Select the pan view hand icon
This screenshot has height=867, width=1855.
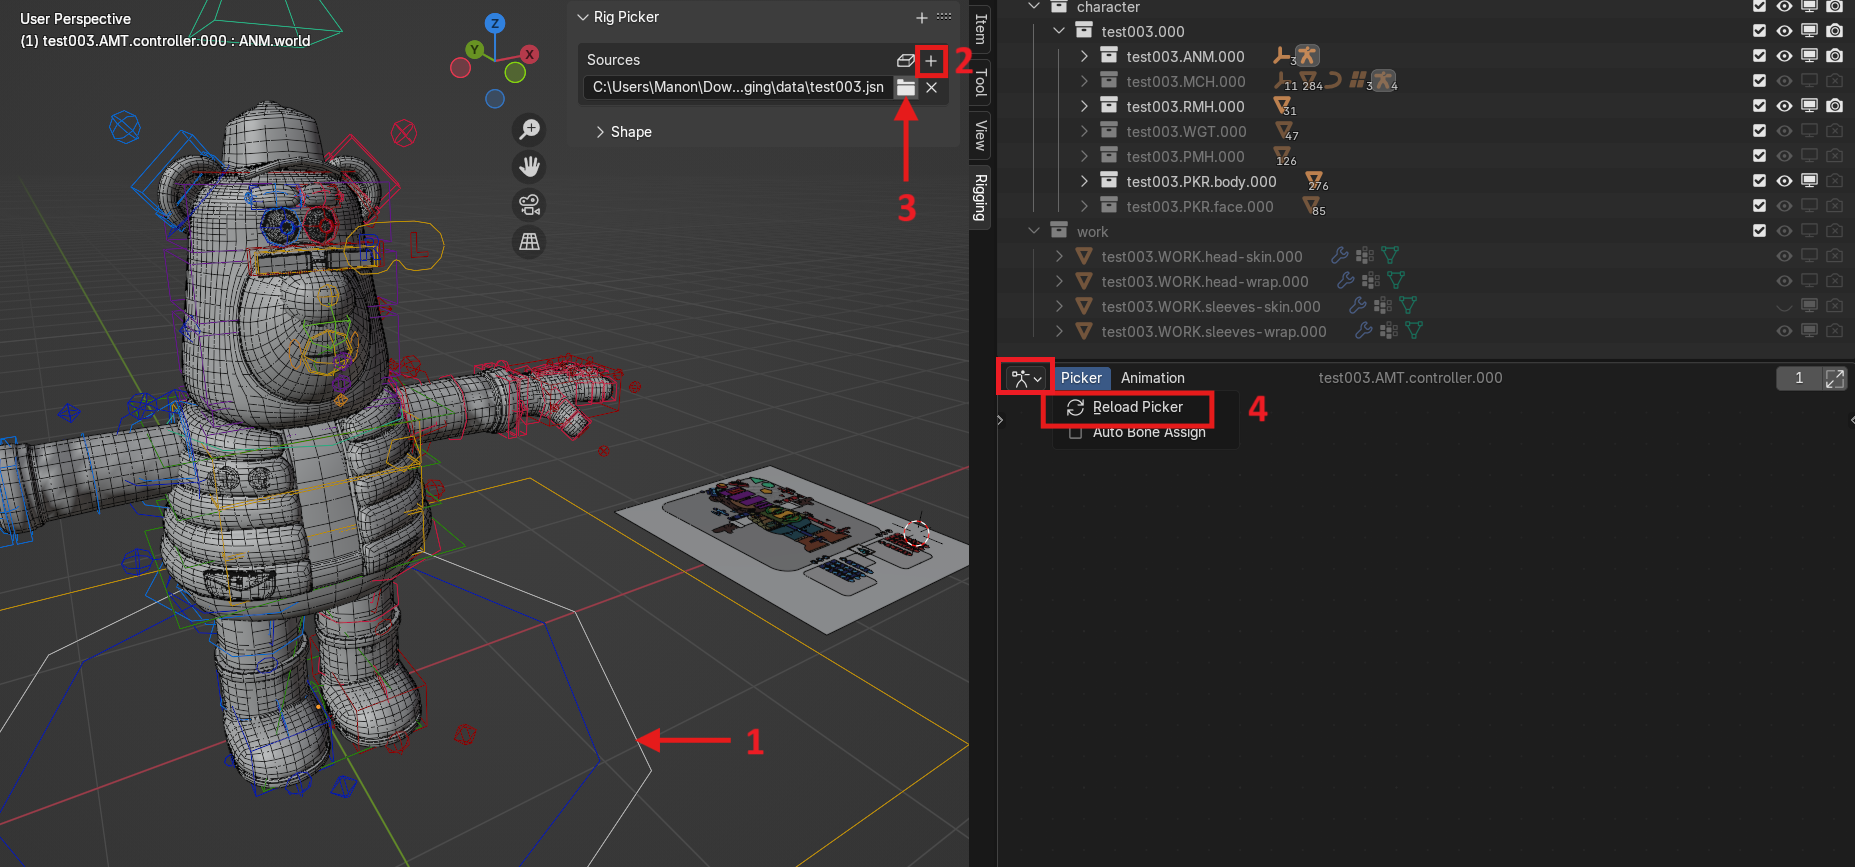[x=529, y=167]
